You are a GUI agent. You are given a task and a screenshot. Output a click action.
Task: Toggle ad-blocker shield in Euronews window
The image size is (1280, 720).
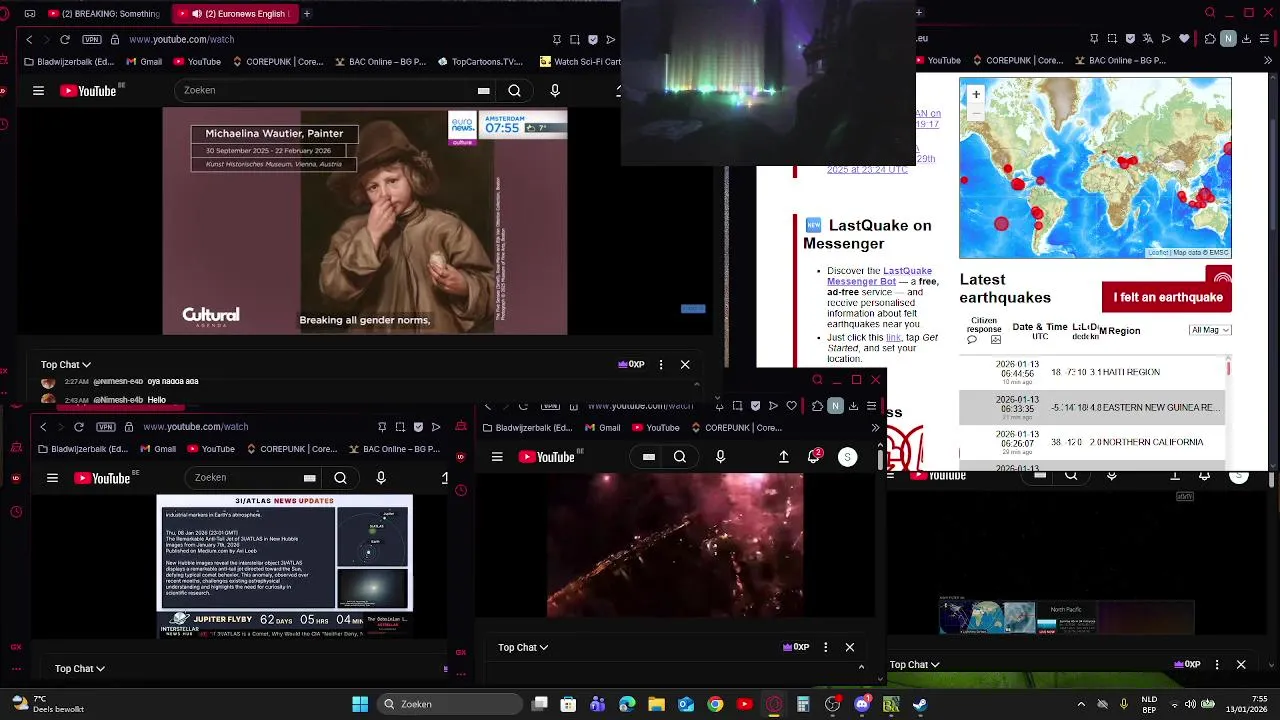point(593,39)
